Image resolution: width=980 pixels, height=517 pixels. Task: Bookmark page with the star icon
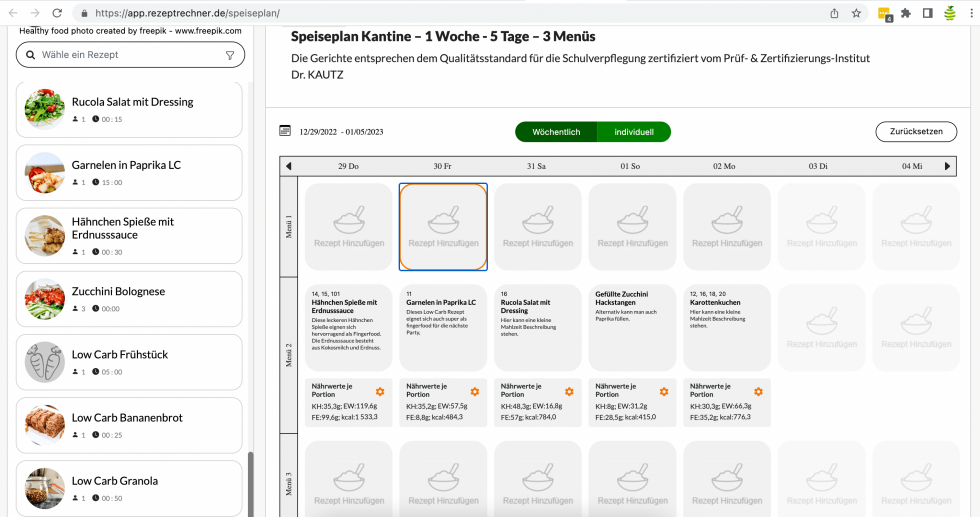[x=857, y=13]
